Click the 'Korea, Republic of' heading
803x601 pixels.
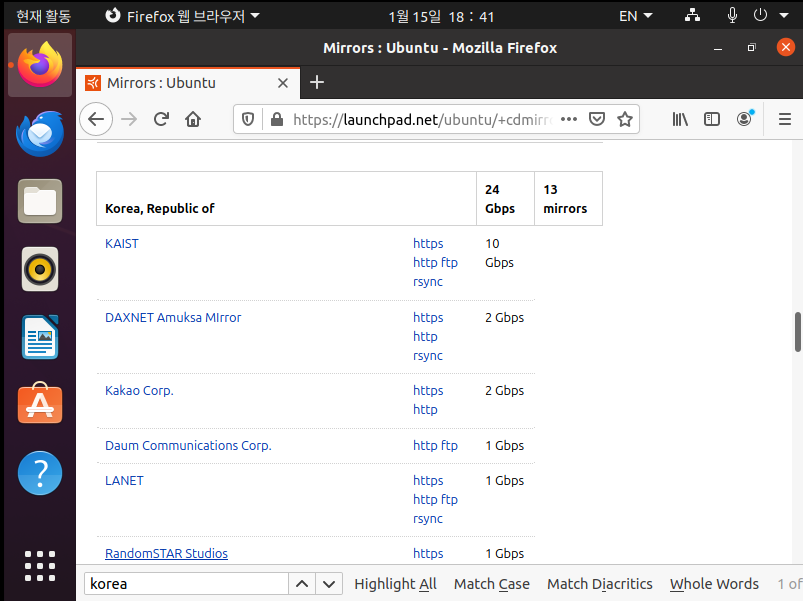[160, 208]
